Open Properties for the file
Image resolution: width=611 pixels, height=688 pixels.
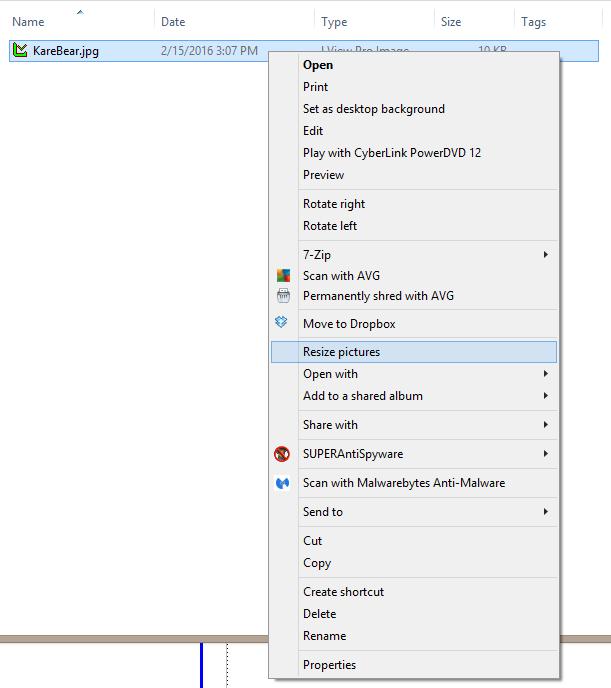[x=329, y=665]
